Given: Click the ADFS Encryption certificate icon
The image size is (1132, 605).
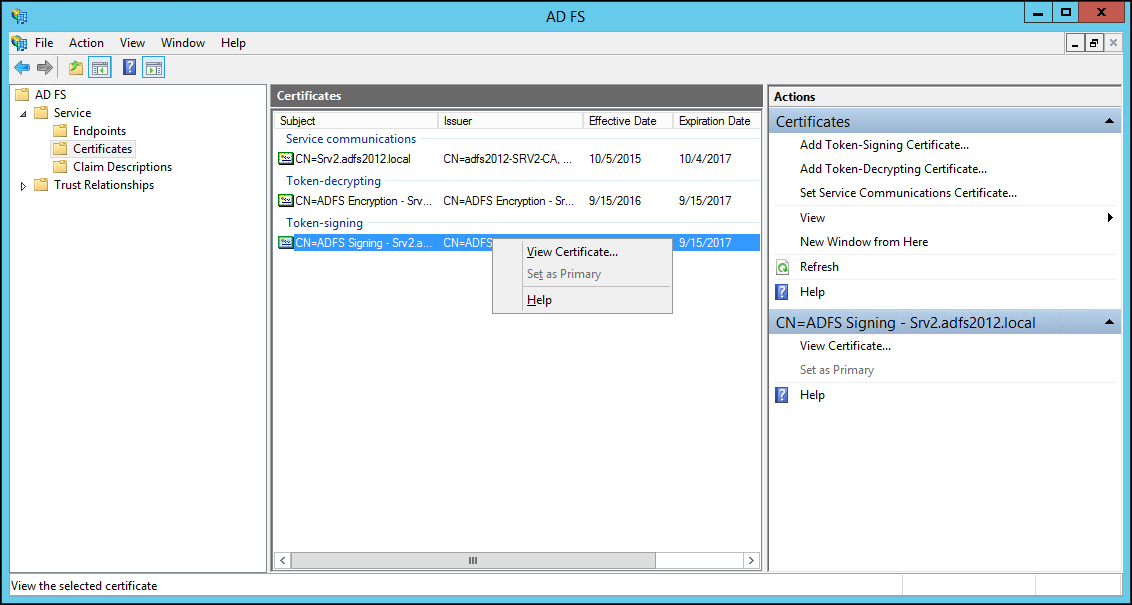Looking at the screenshot, I should click(x=286, y=200).
